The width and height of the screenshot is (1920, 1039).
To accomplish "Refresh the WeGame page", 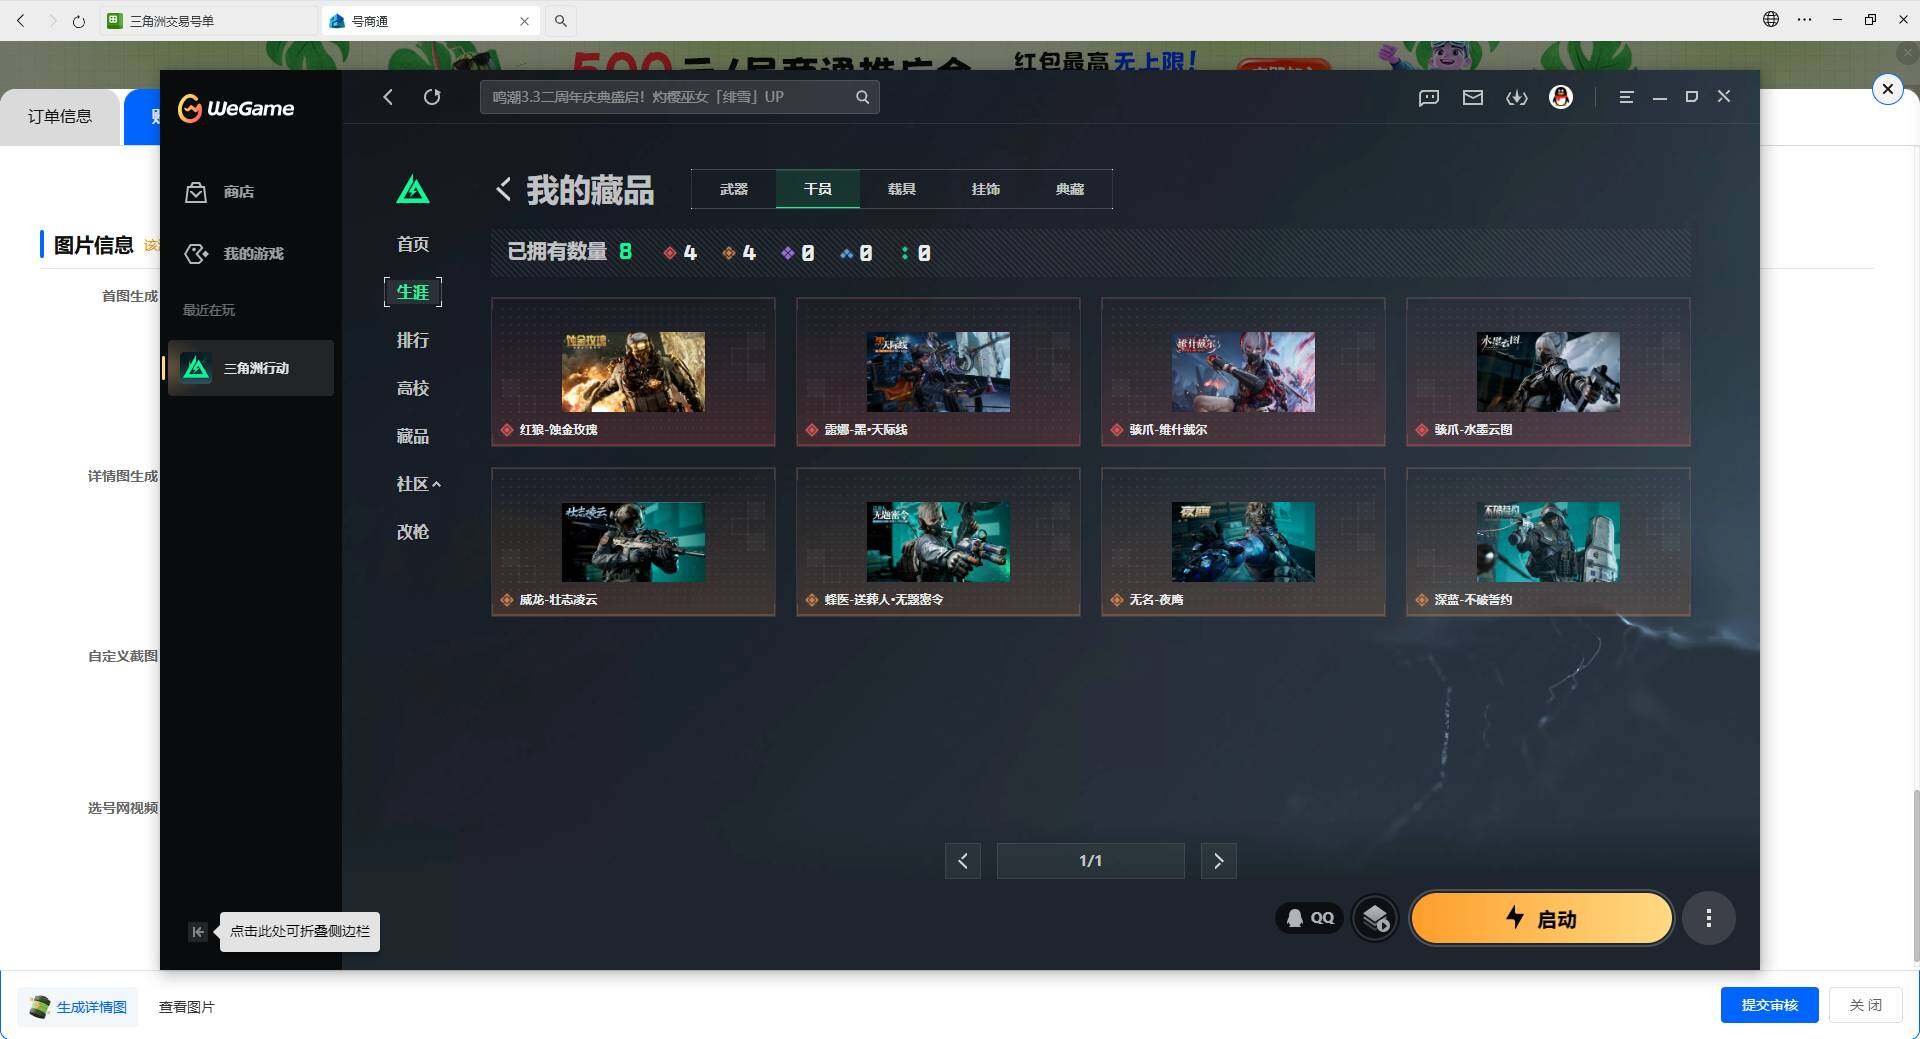I will 432,97.
